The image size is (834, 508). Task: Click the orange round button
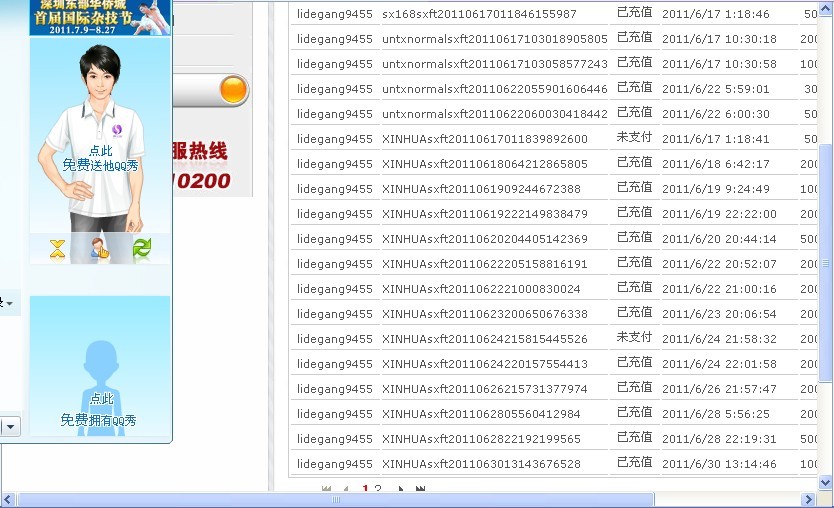(233, 90)
